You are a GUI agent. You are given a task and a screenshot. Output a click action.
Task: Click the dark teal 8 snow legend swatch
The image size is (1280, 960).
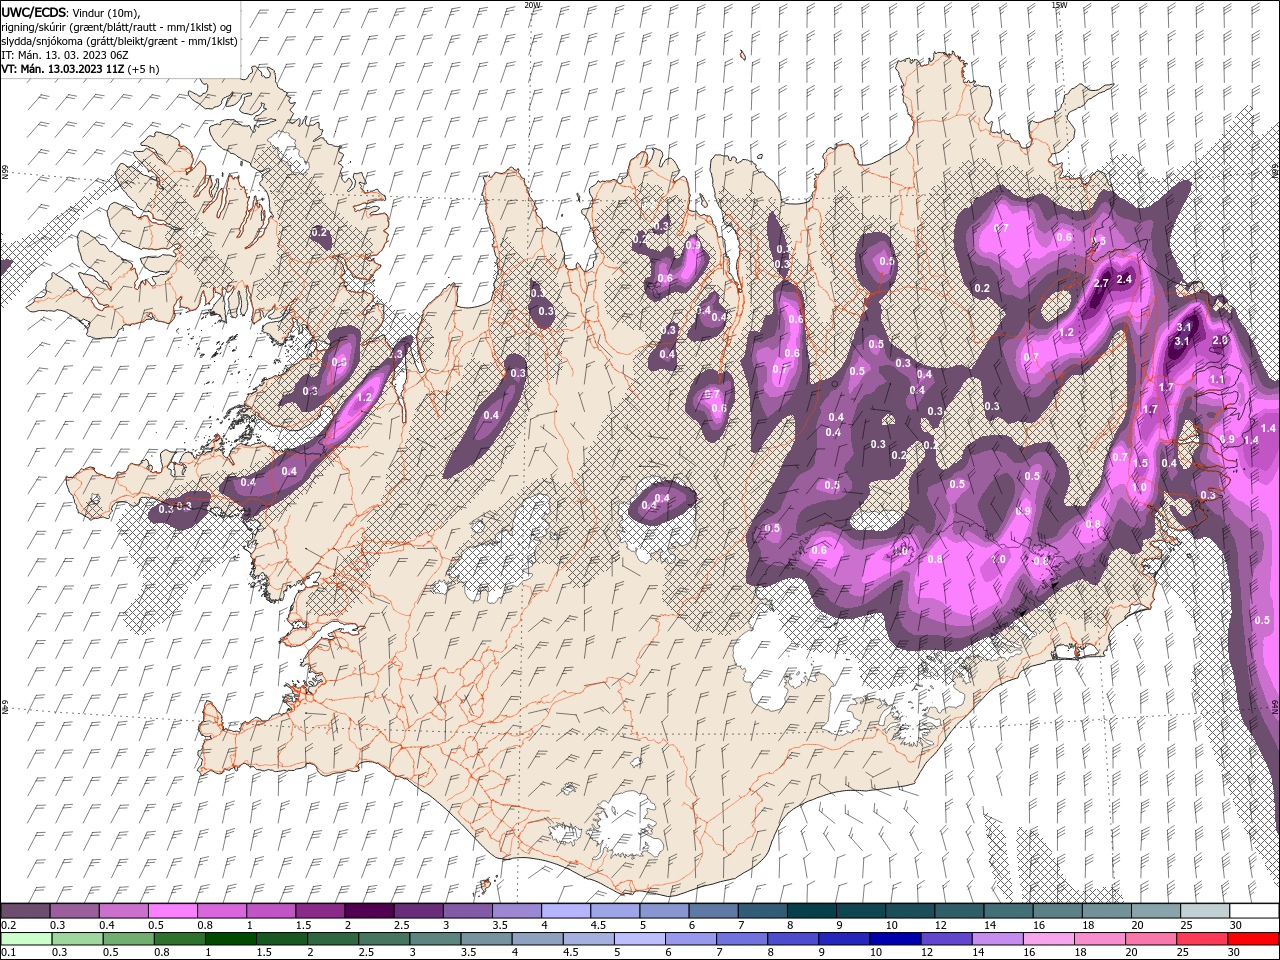(x=811, y=911)
